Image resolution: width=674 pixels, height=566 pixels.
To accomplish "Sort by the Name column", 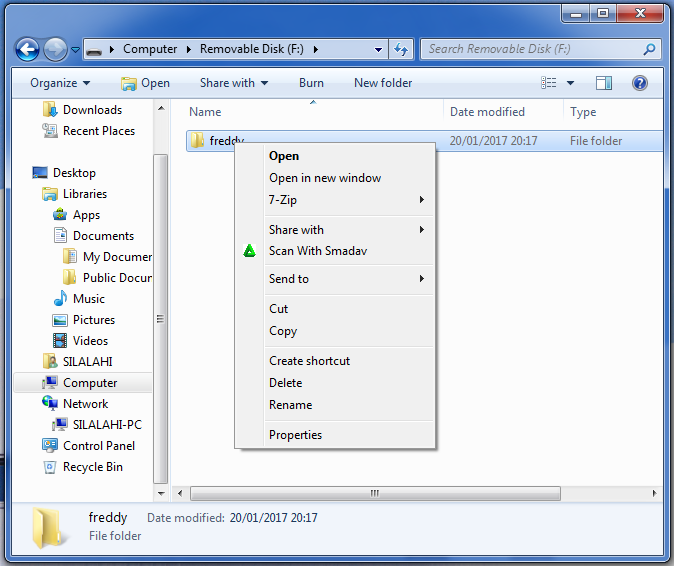I will (x=205, y=112).
